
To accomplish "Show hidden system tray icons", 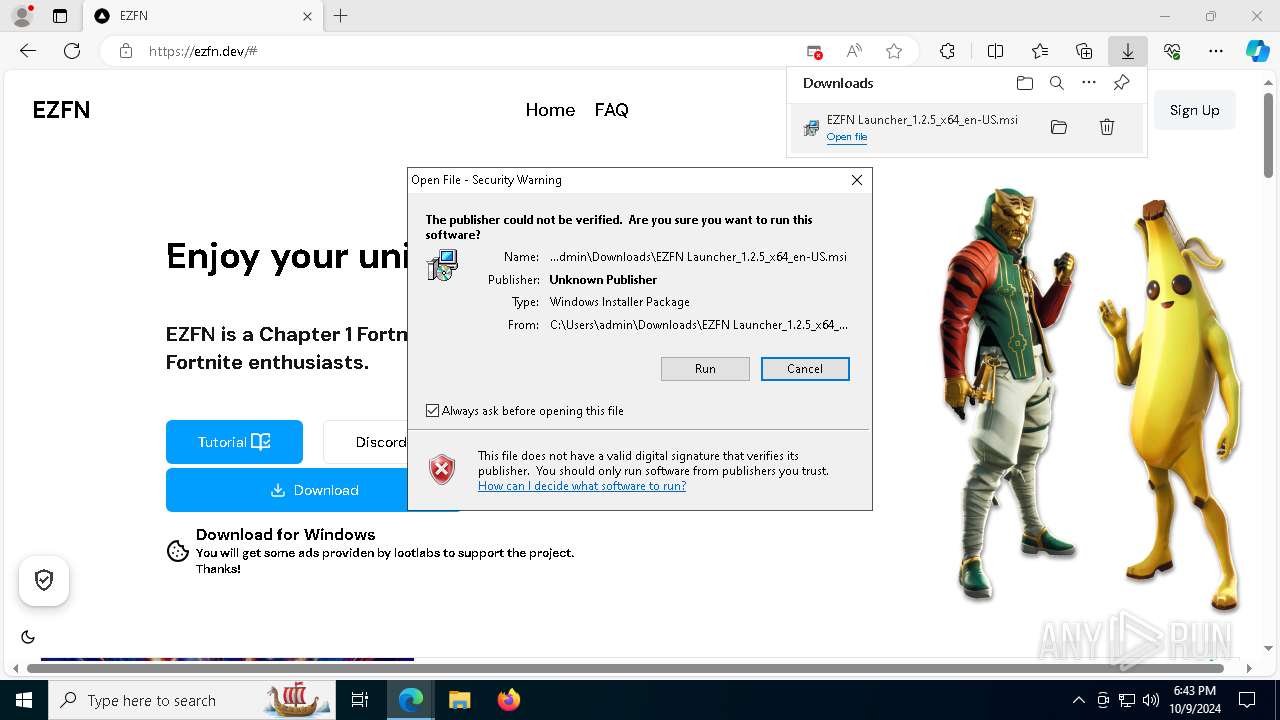I will click(x=1078, y=700).
